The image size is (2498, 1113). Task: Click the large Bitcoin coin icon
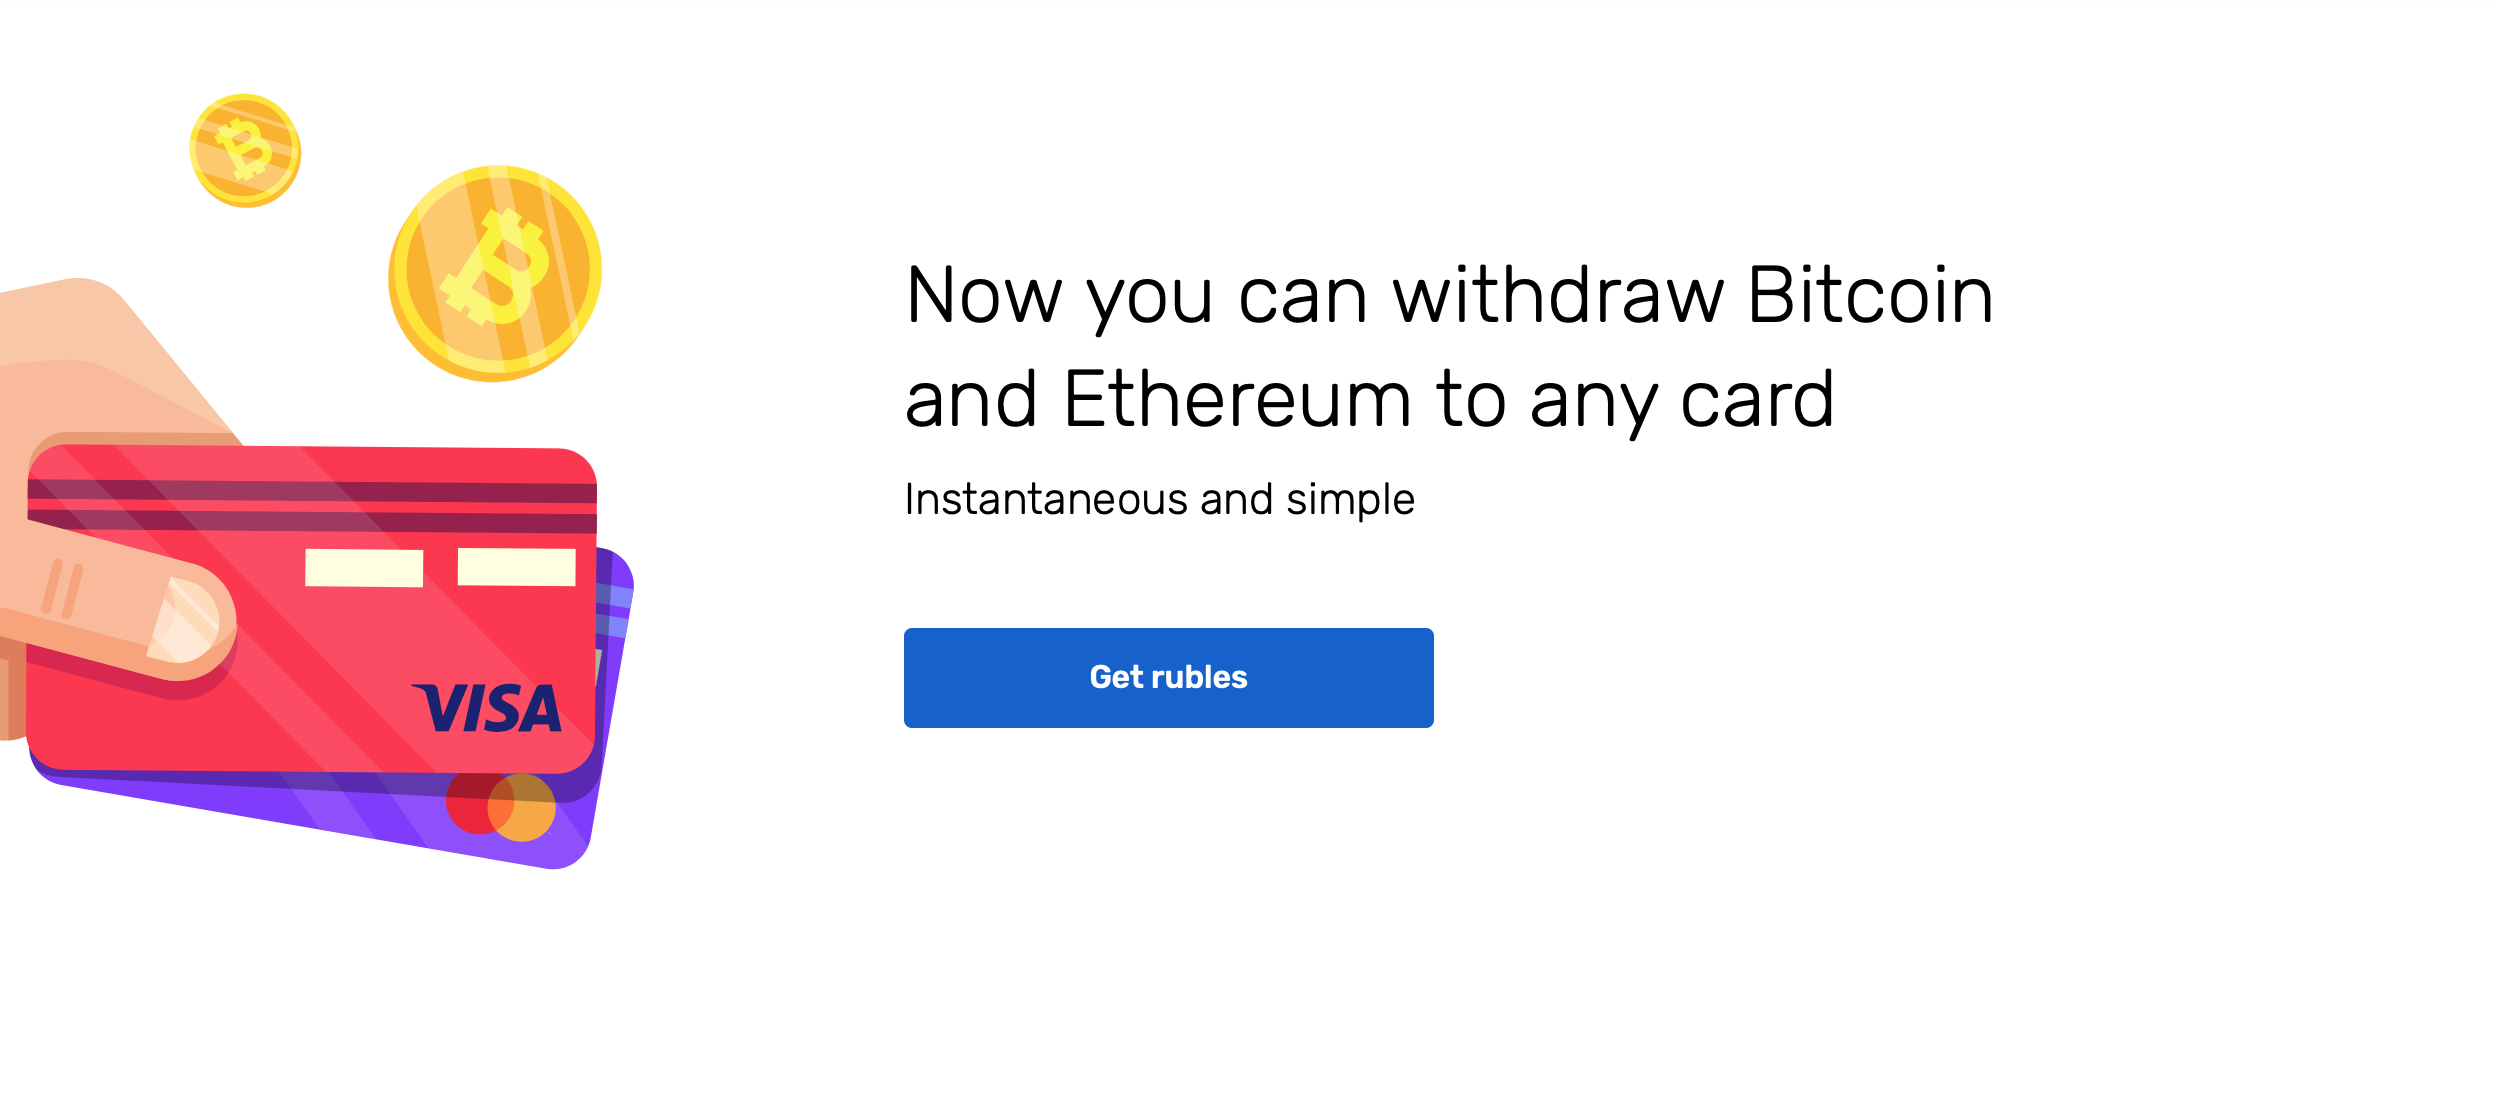click(495, 273)
